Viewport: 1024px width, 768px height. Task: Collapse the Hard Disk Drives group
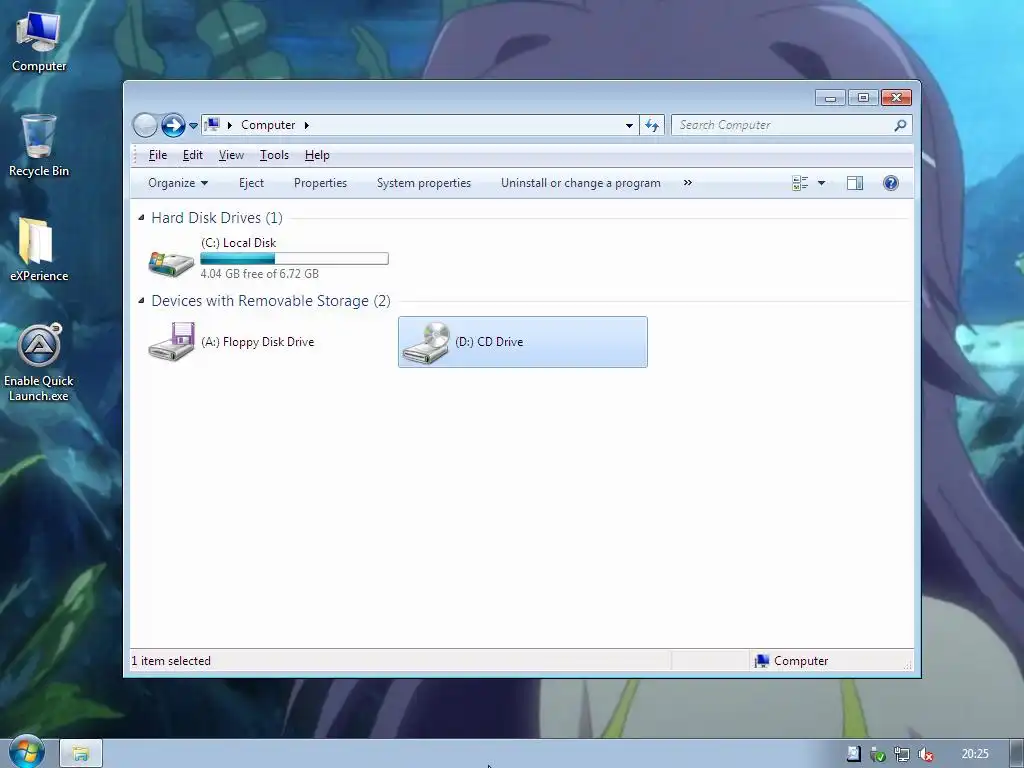[141, 217]
